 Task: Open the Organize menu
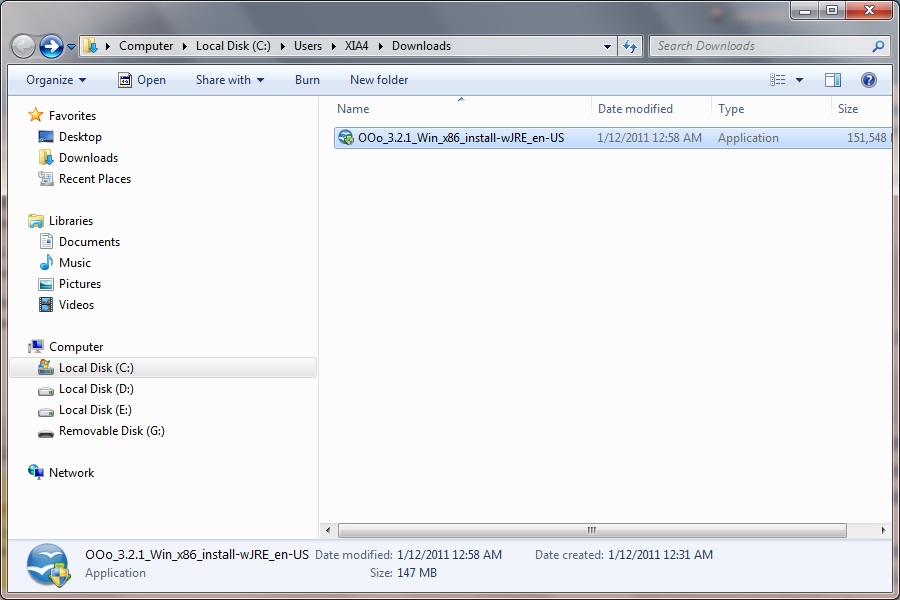point(56,80)
